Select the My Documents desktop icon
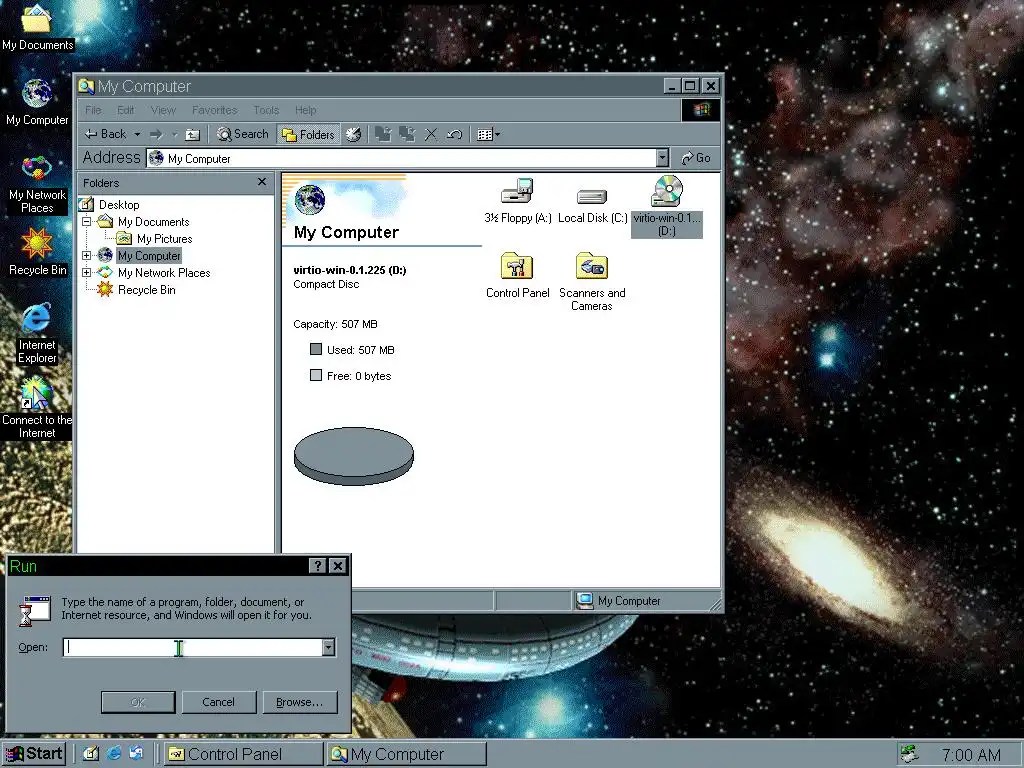 click(37, 27)
